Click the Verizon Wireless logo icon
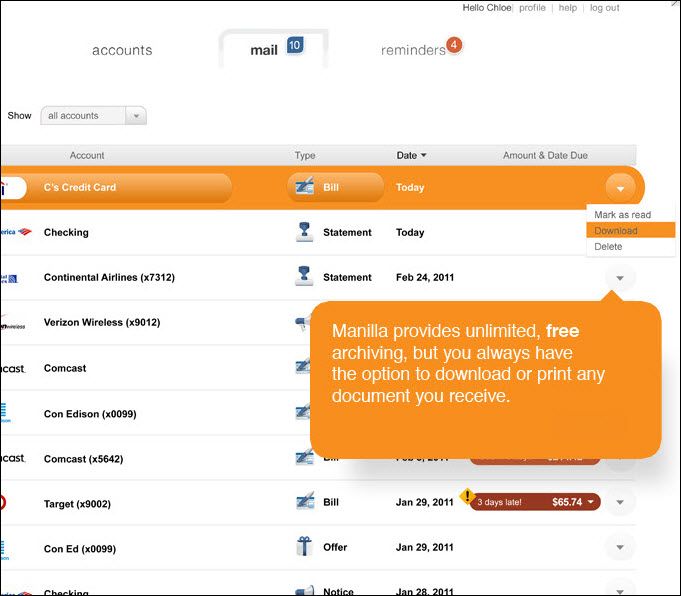 (x=13, y=324)
